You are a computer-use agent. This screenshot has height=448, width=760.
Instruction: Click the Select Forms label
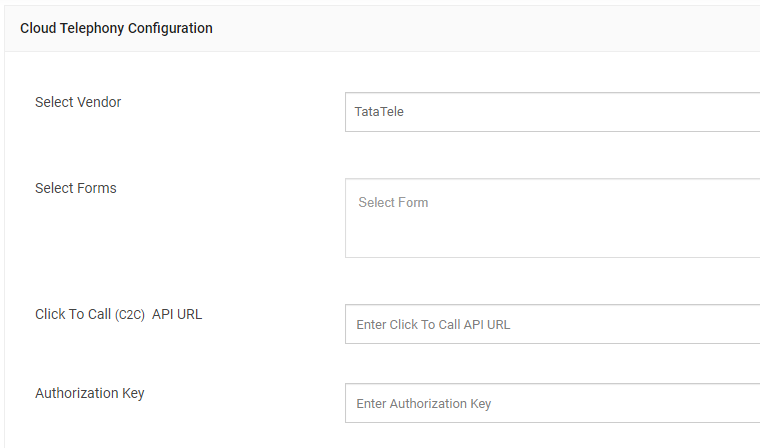[76, 188]
